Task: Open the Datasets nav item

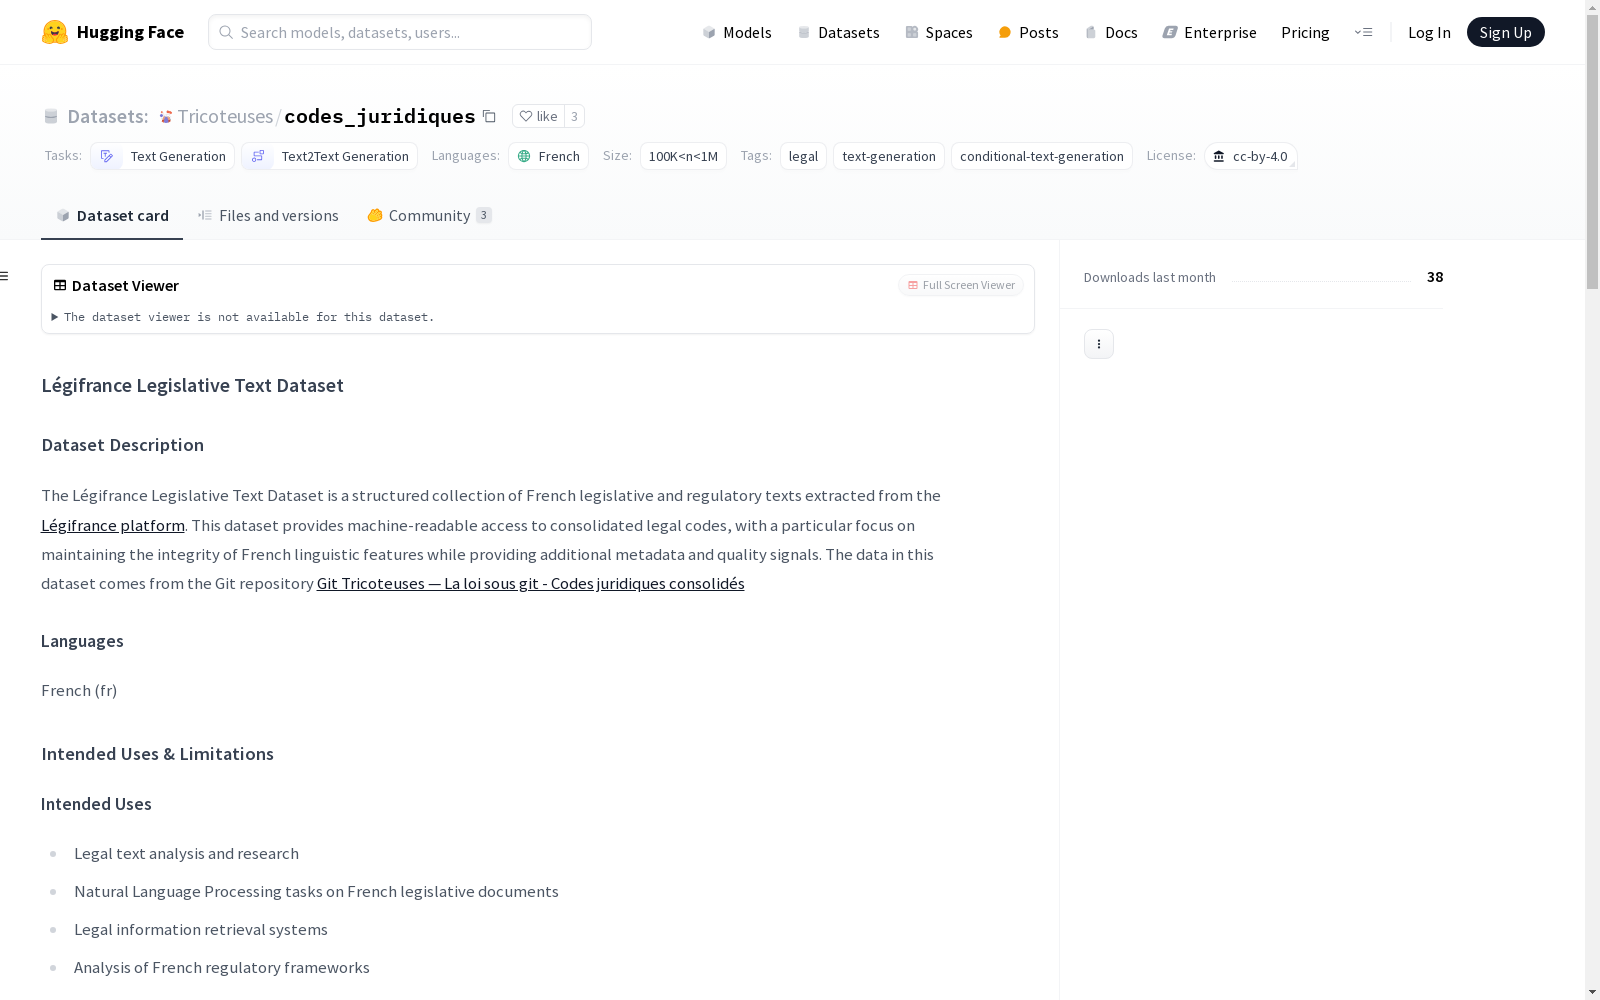Action: pyautogui.click(x=838, y=32)
